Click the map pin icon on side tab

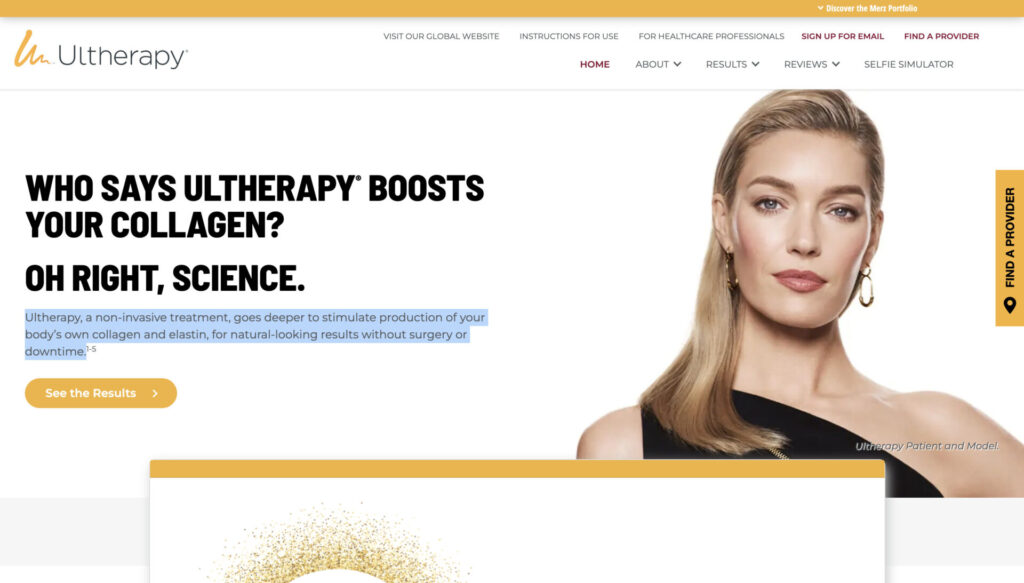[1010, 305]
